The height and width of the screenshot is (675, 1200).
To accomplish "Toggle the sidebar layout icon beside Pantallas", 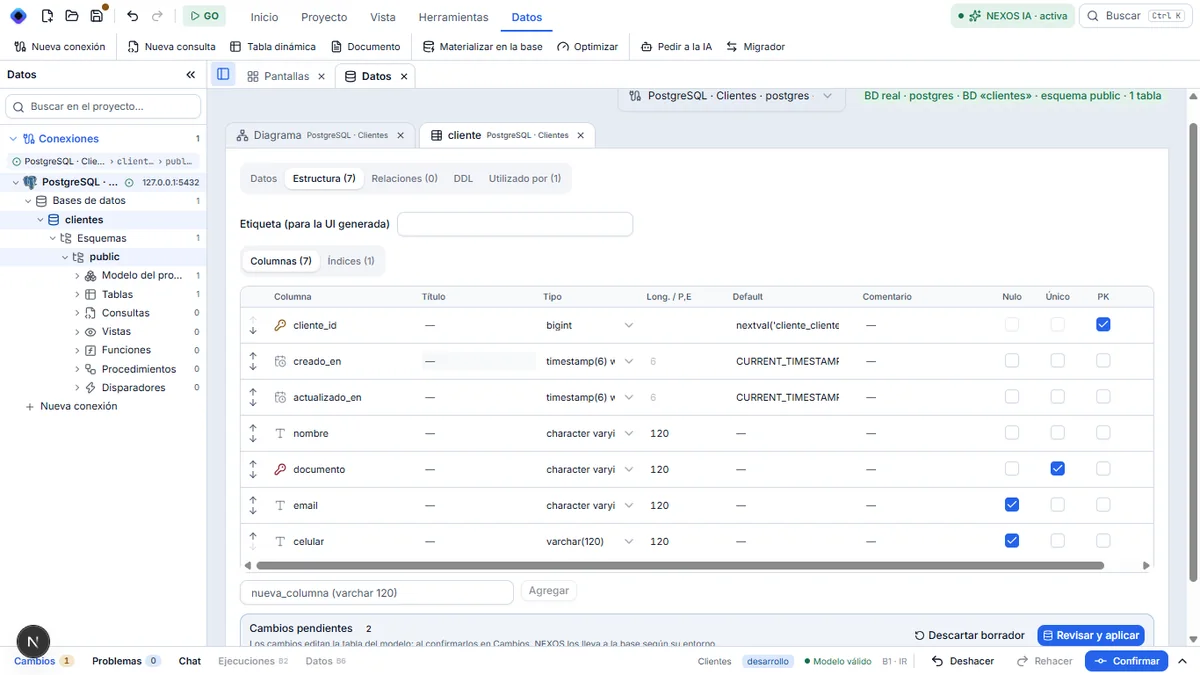I will coord(223,75).
